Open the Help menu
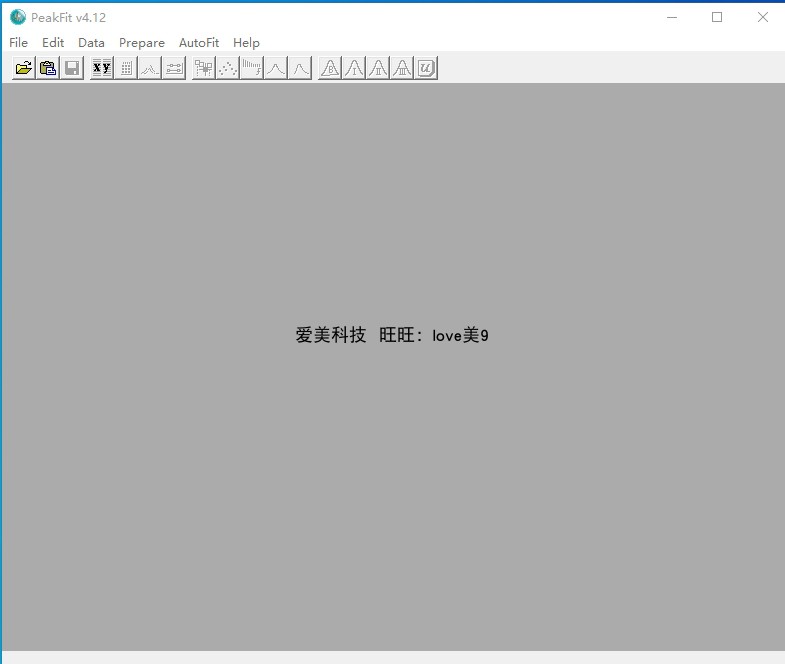This screenshot has height=664, width=785. pyautogui.click(x=246, y=43)
